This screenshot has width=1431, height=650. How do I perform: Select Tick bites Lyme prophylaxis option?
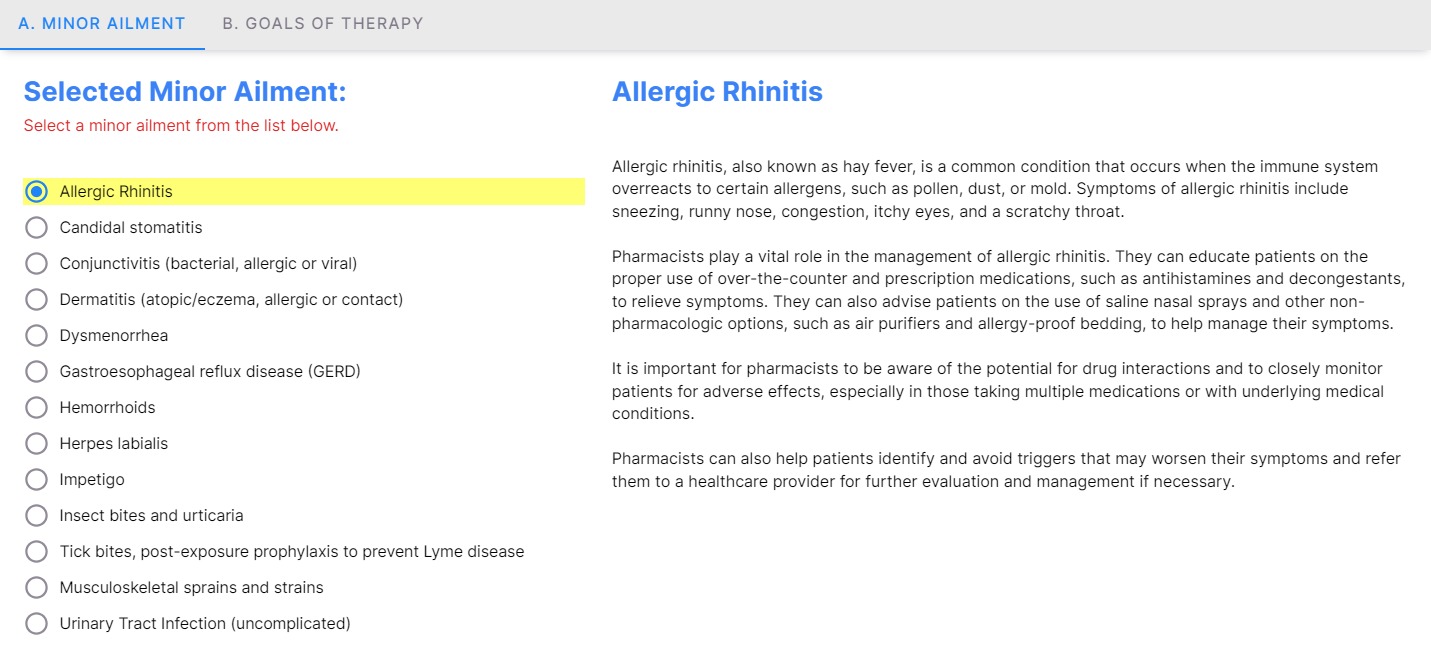click(x=37, y=551)
